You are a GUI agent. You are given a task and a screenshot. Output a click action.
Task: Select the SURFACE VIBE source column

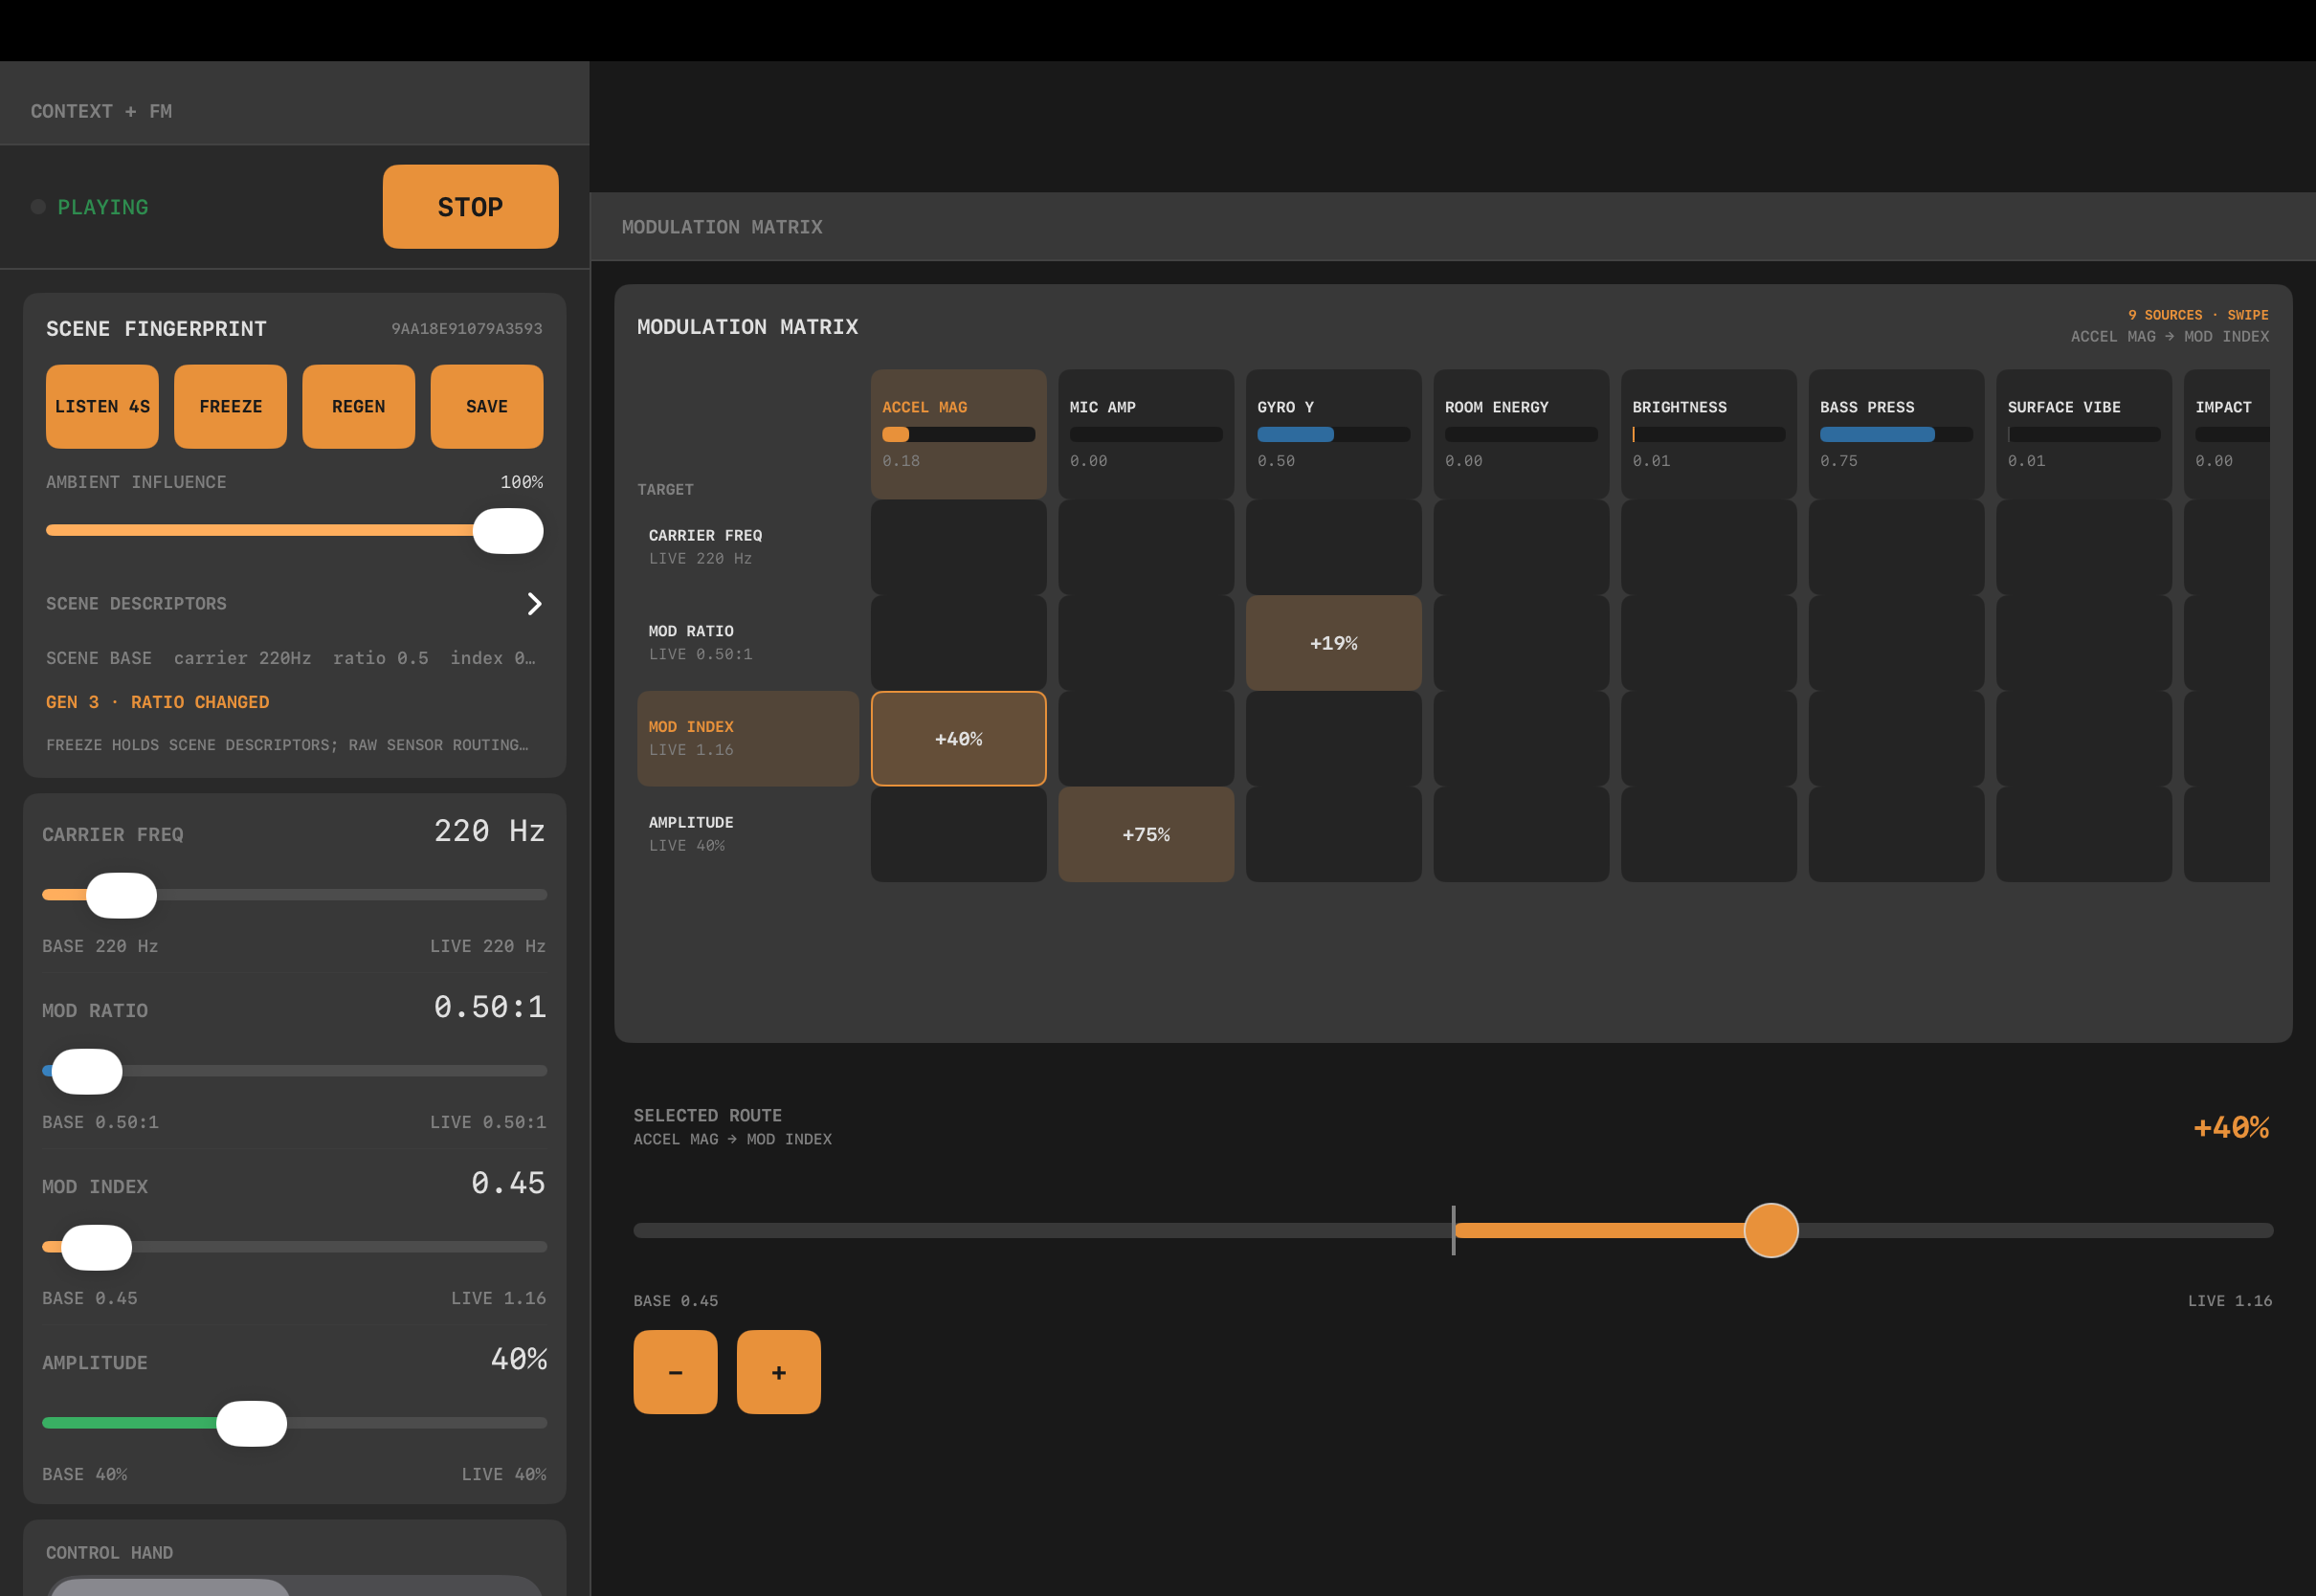(x=2084, y=434)
